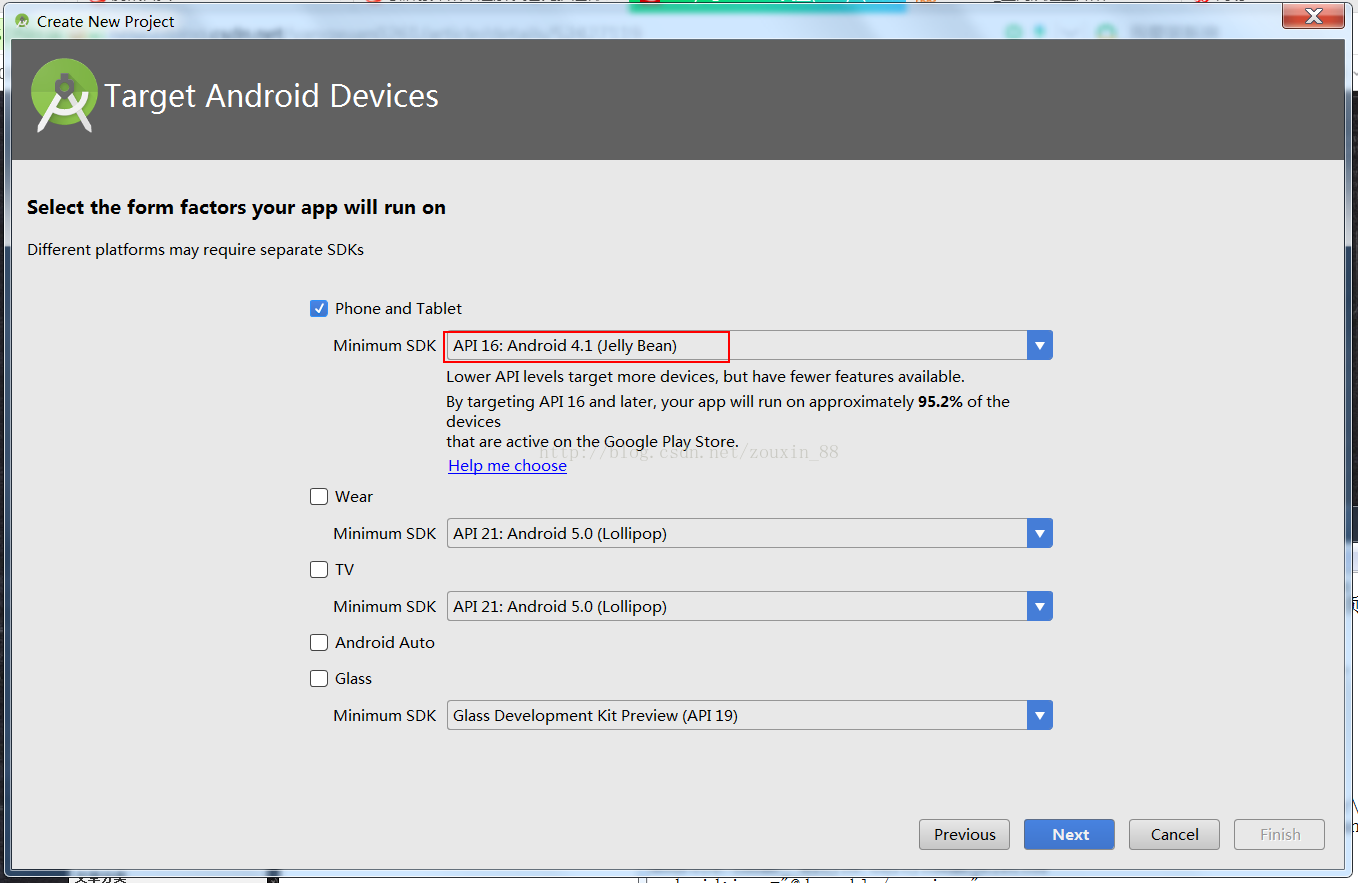The height and width of the screenshot is (883, 1358).
Task: Click the 'Lower API levels target more devices' text
Action: [x=705, y=377]
